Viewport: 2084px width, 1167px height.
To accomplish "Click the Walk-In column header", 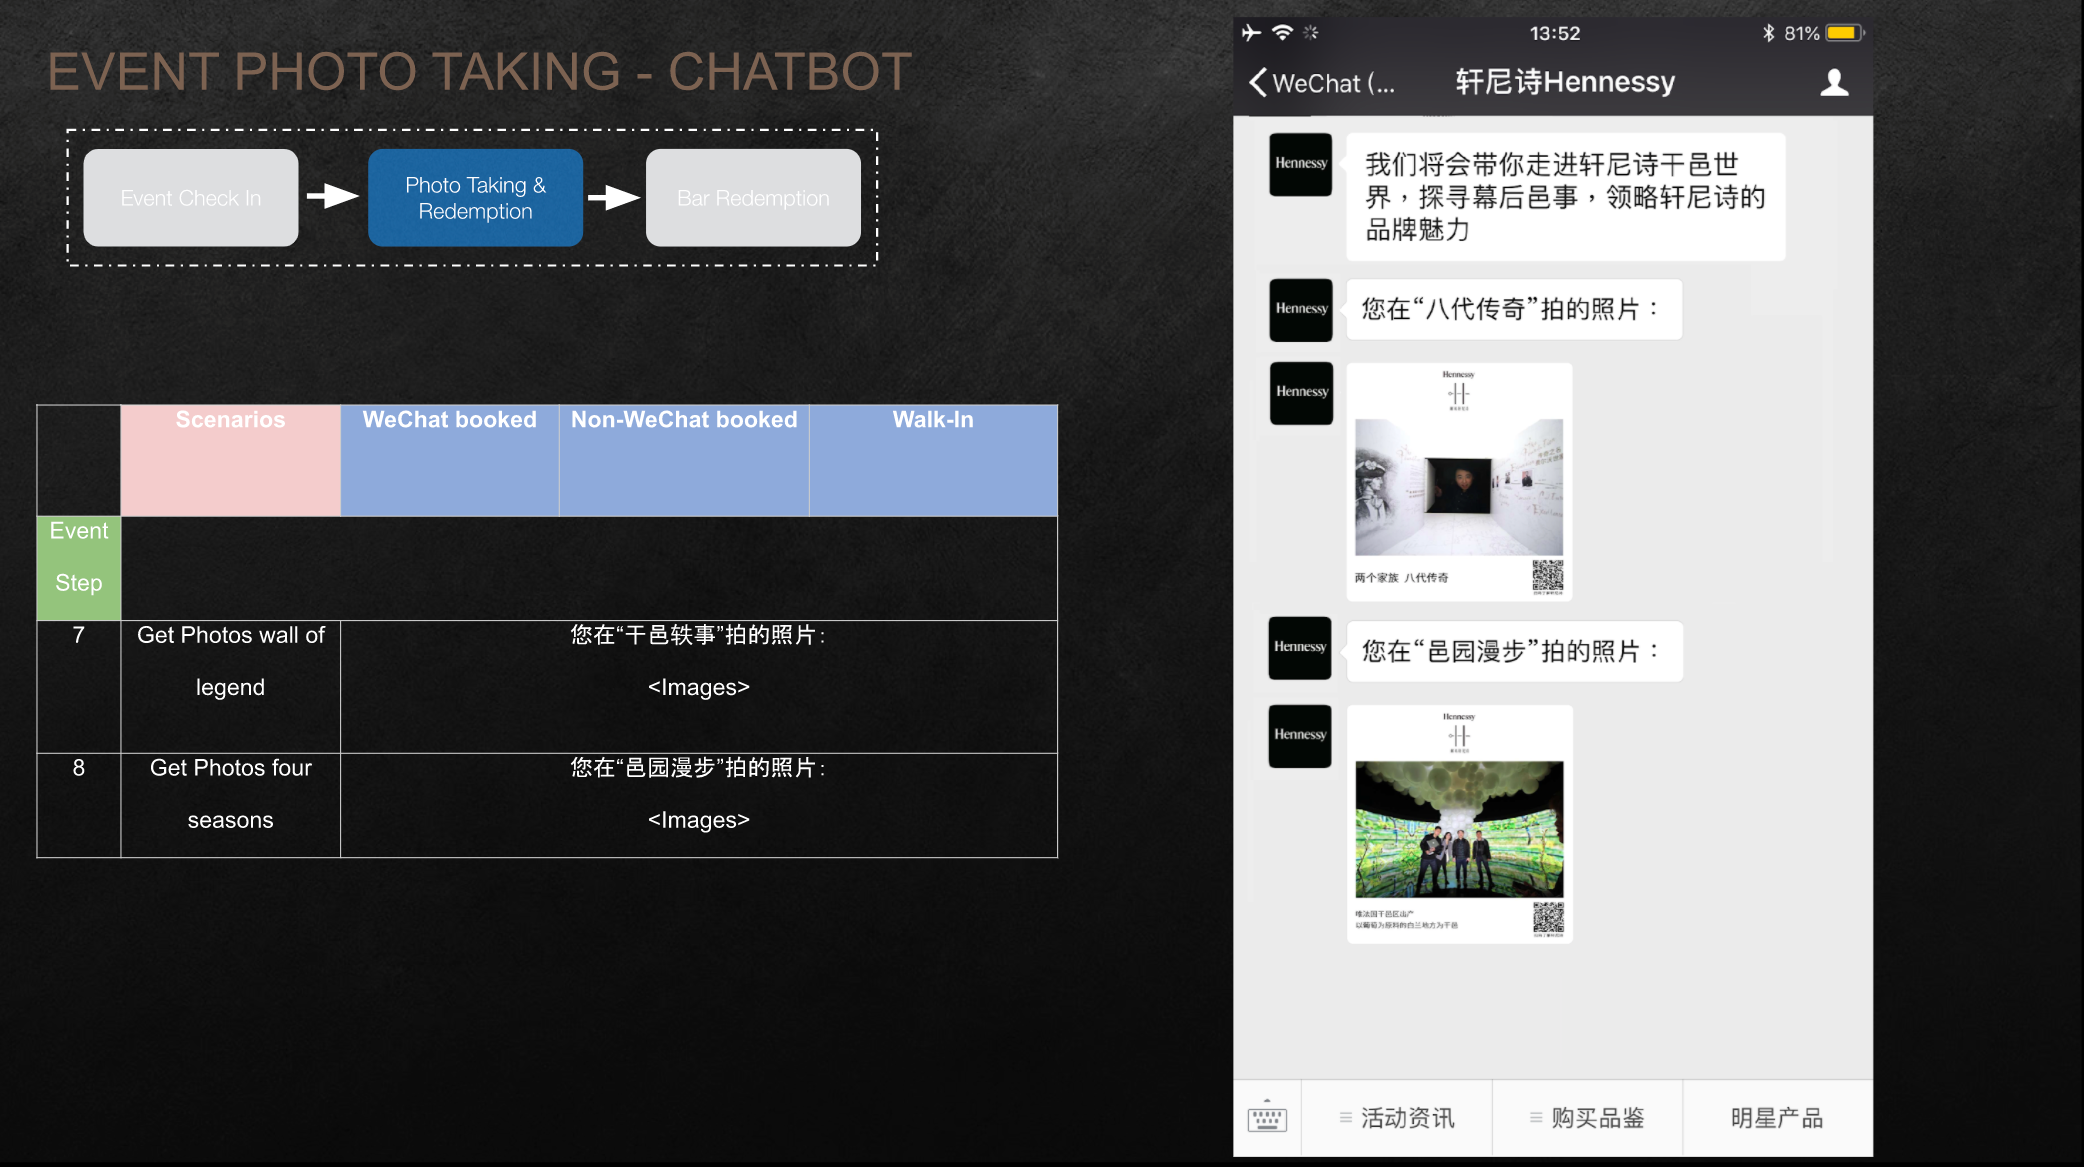I will tap(933, 460).
